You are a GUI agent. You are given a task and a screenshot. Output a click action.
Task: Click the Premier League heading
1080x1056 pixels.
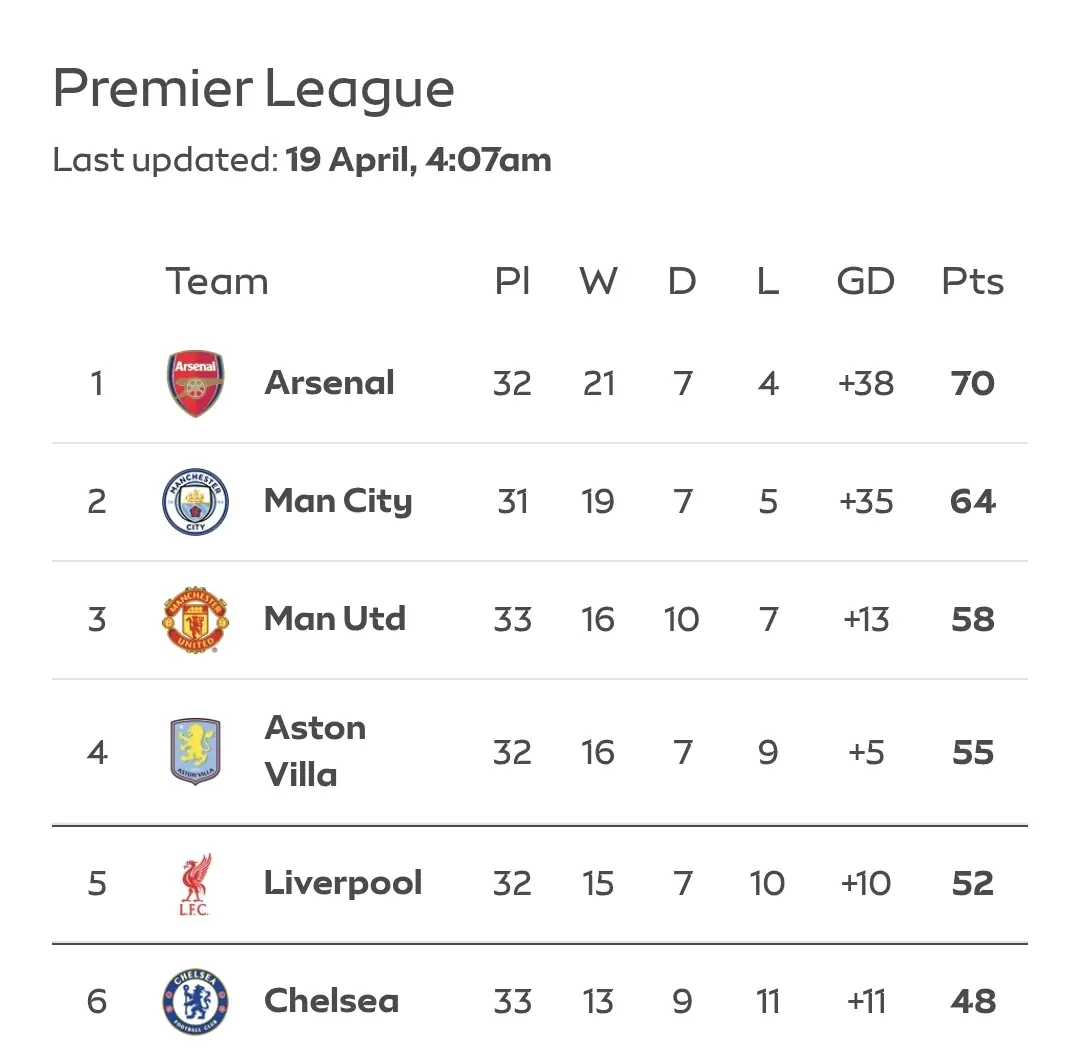[x=253, y=89]
